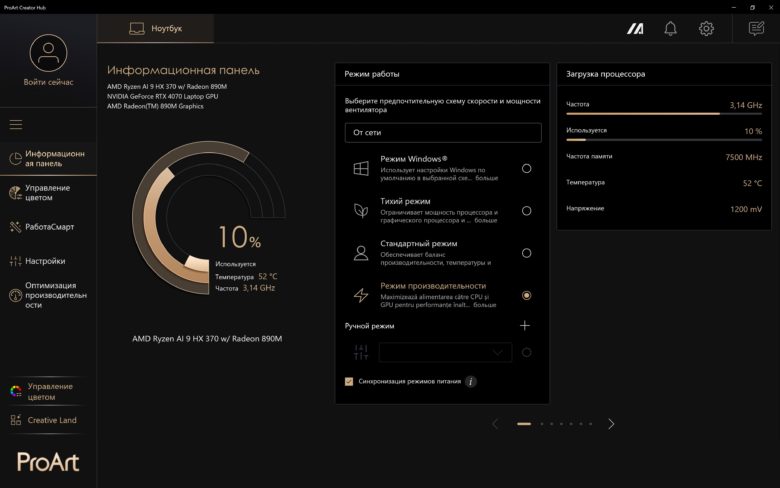Open the feedback note icon top right
The width and height of the screenshot is (780, 488).
click(x=756, y=28)
